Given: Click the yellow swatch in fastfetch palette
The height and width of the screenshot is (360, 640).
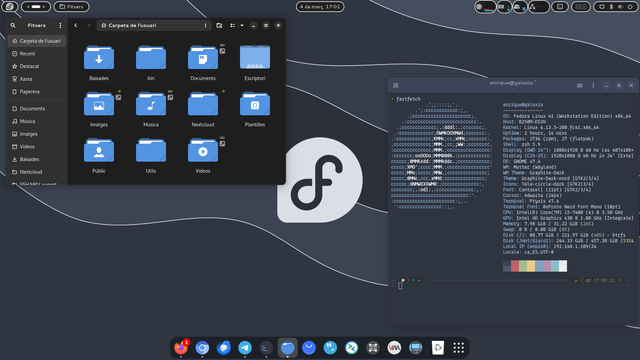Looking at the screenshot, I should click(x=531, y=266).
